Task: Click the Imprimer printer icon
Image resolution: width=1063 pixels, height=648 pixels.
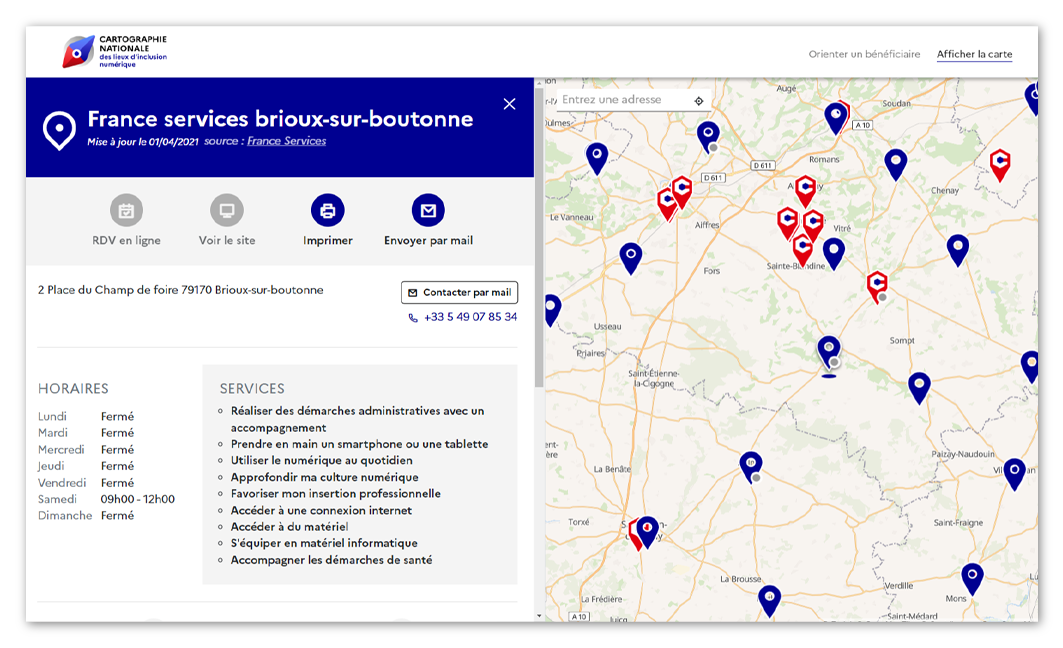Action: pyautogui.click(x=327, y=211)
